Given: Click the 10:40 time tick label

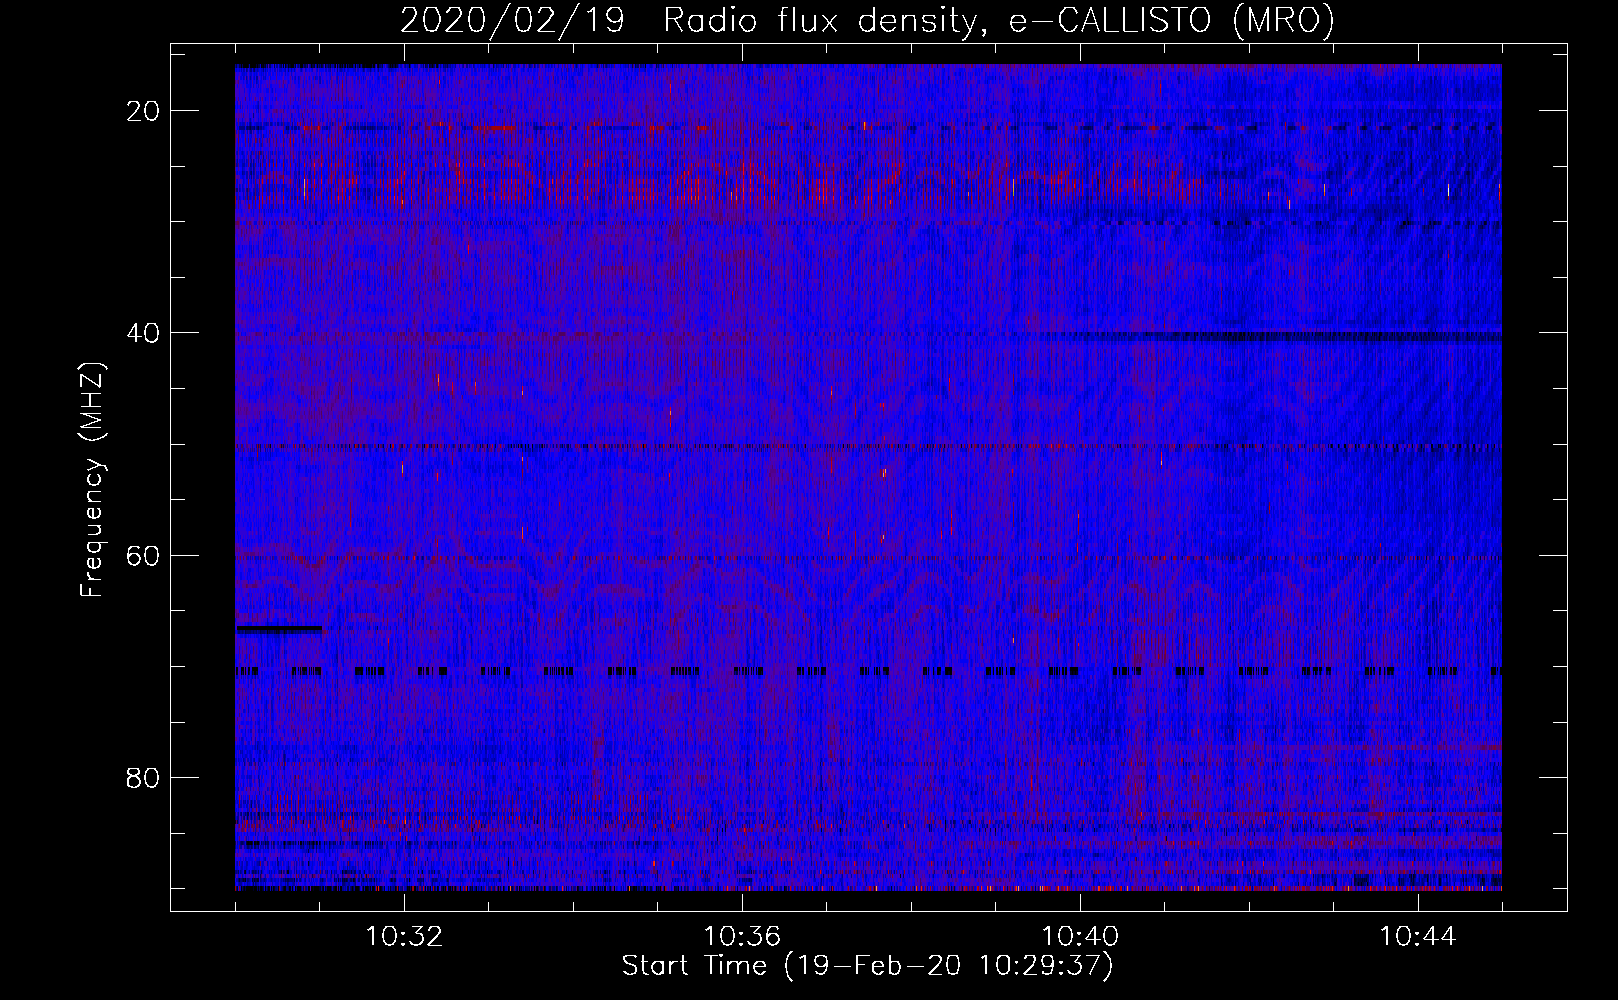Looking at the screenshot, I should tap(1080, 937).
